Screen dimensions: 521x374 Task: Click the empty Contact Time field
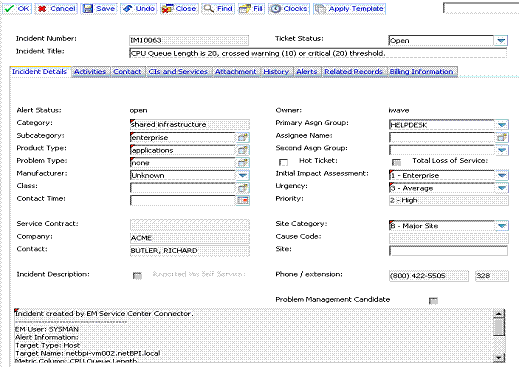pyautogui.click(x=183, y=200)
